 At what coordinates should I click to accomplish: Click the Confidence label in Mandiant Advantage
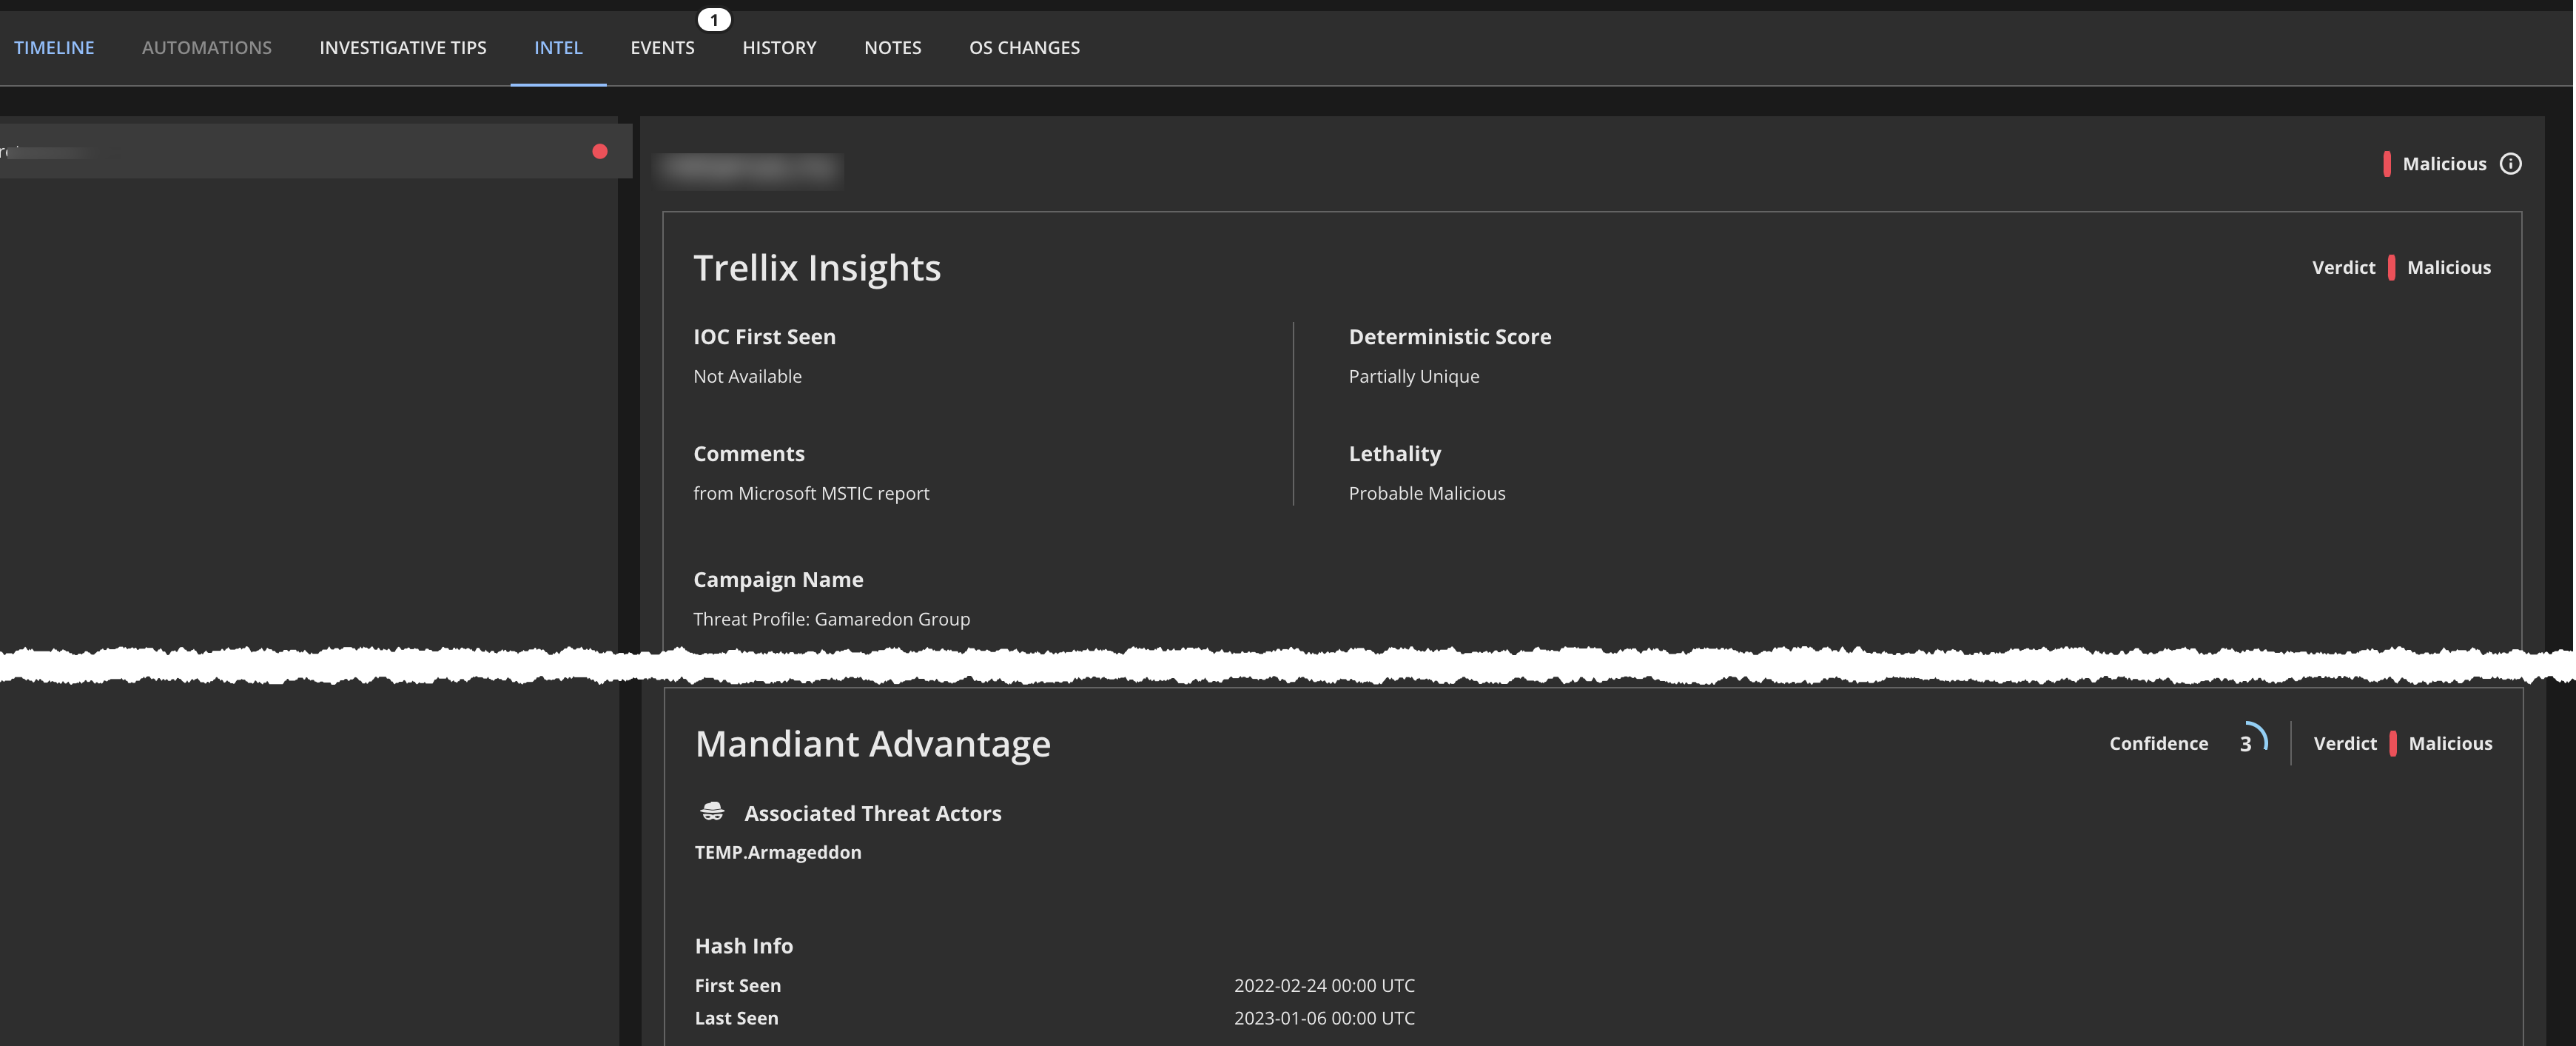coord(2159,743)
